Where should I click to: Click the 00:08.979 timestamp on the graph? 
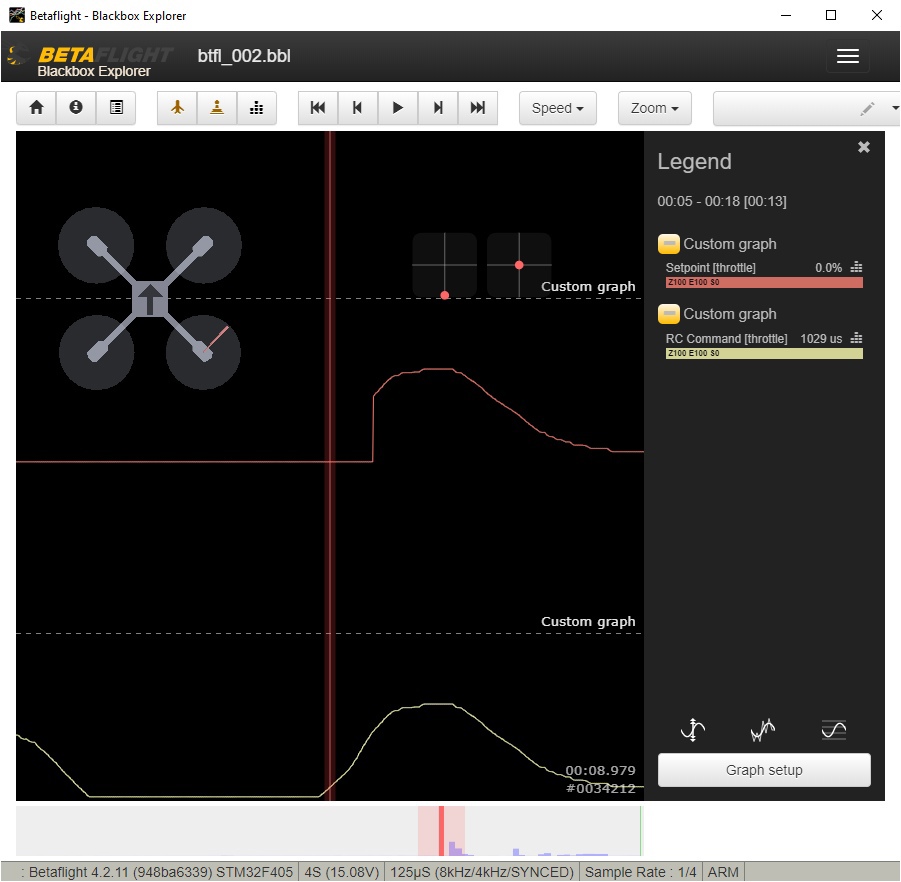click(600, 771)
